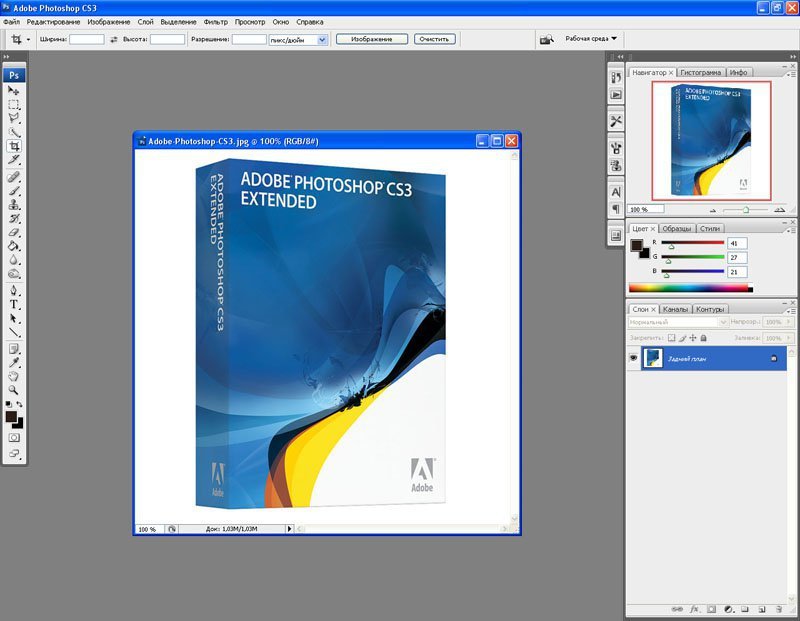Click the Go to Bridge icon button
This screenshot has width=800, height=621.
click(x=546, y=39)
